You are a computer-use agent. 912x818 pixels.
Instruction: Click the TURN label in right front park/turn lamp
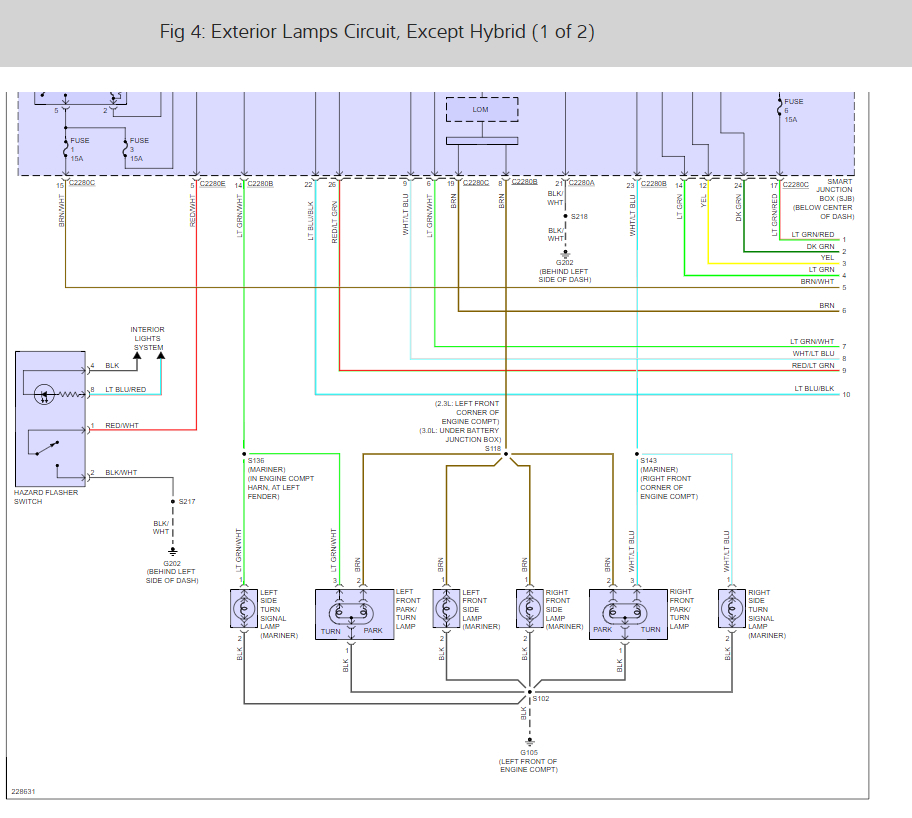click(650, 629)
